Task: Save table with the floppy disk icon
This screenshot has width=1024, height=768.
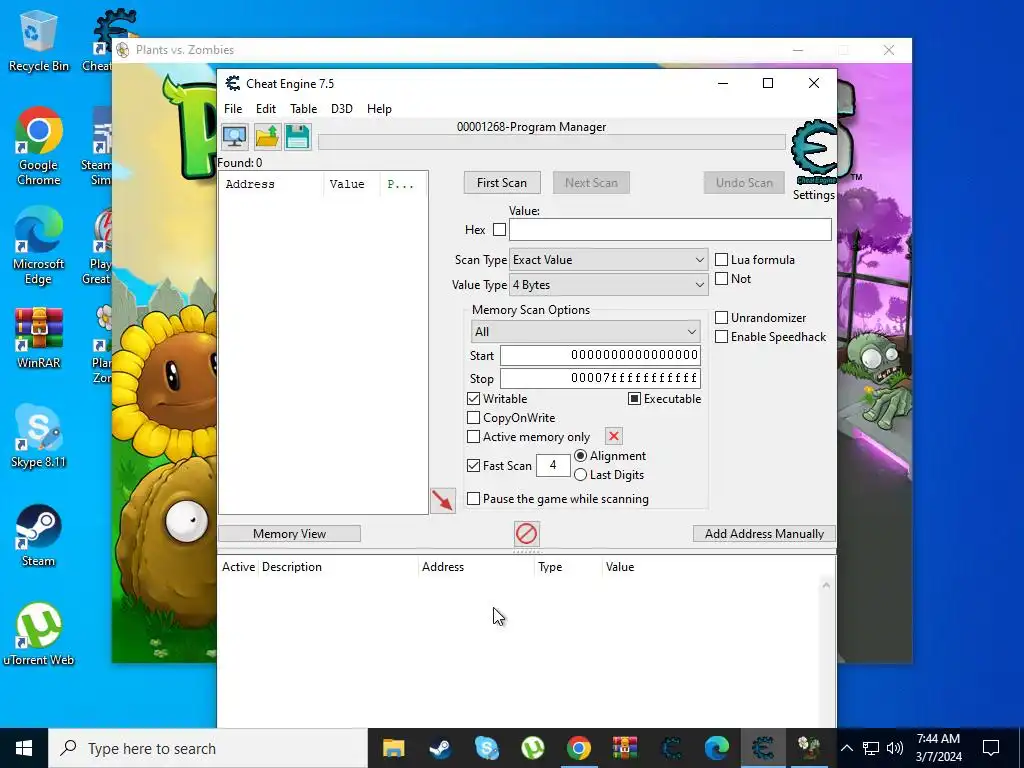Action: pyautogui.click(x=298, y=136)
